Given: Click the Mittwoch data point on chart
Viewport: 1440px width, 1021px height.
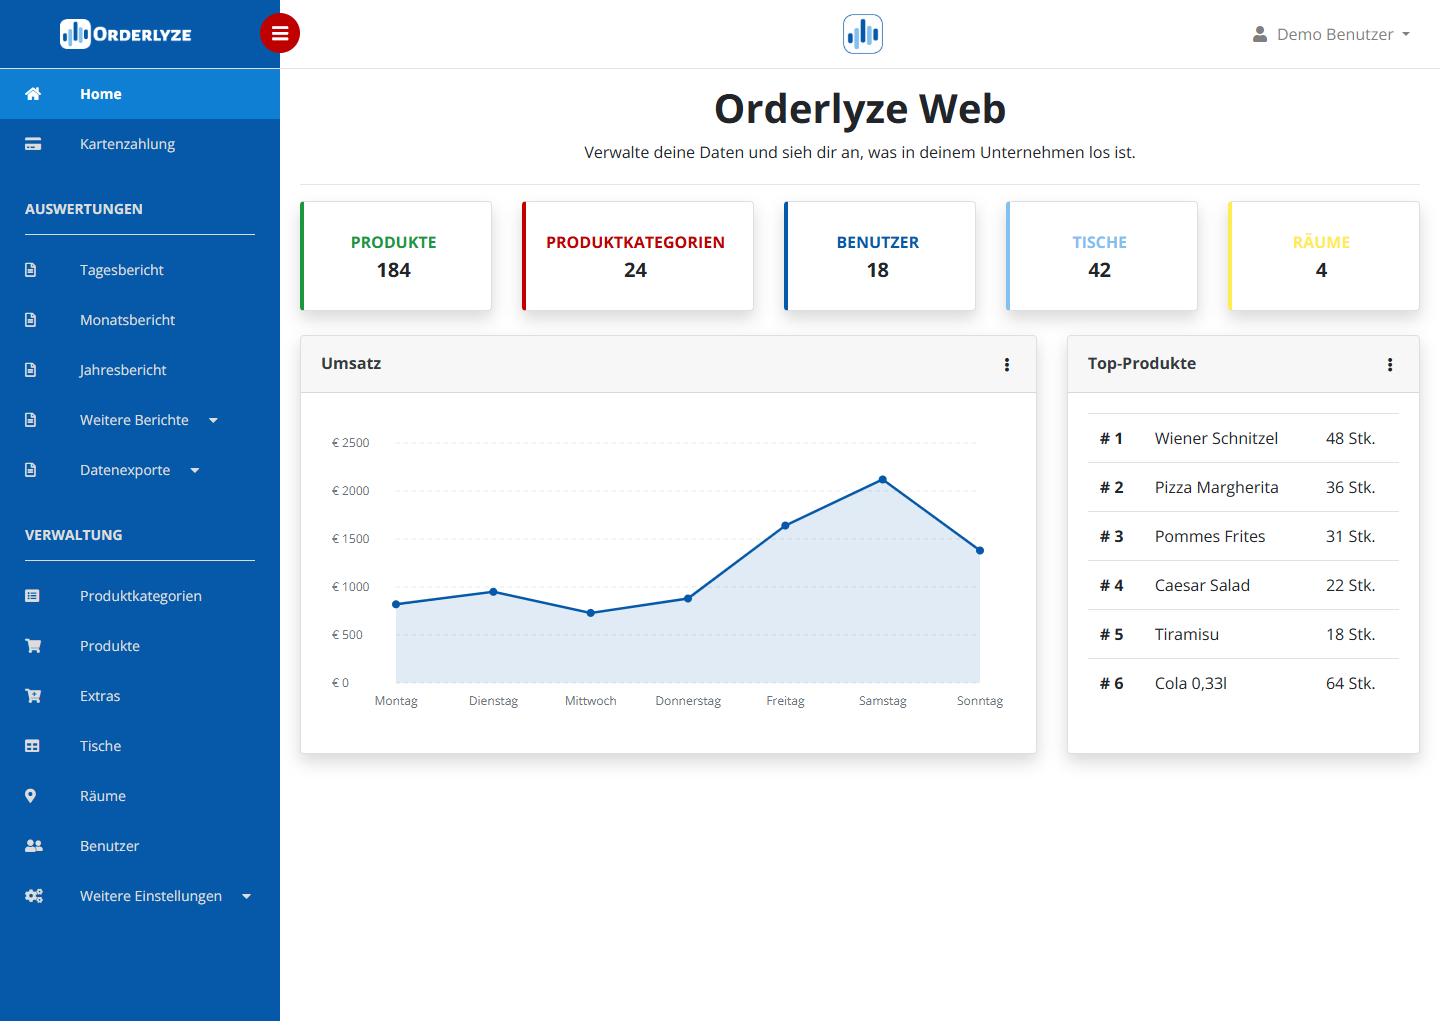Looking at the screenshot, I should pyautogui.click(x=591, y=613).
